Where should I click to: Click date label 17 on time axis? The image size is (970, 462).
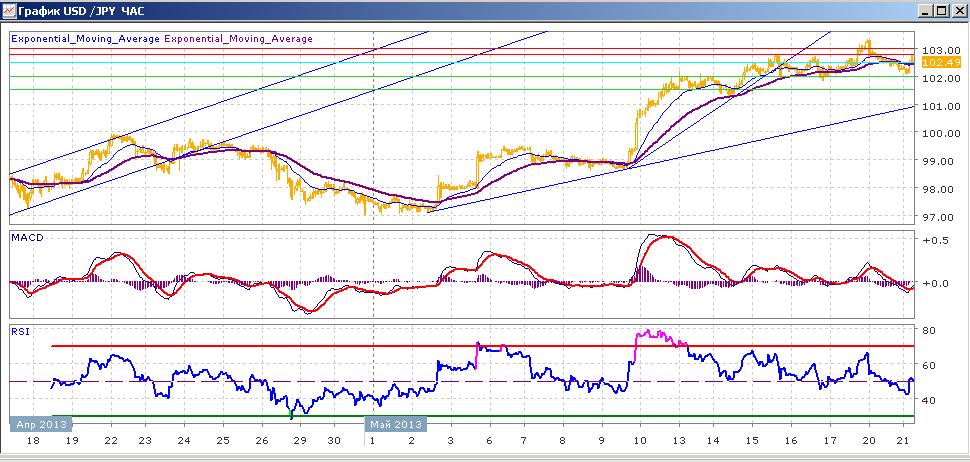pos(828,441)
